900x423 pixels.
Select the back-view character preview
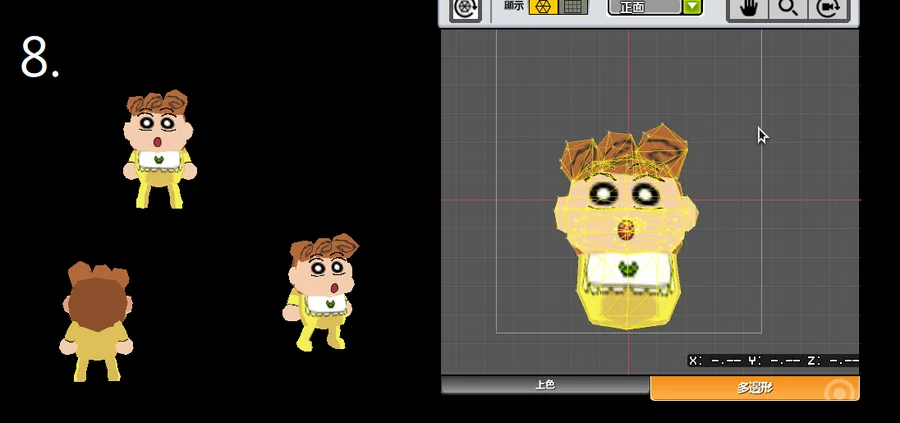95,322
